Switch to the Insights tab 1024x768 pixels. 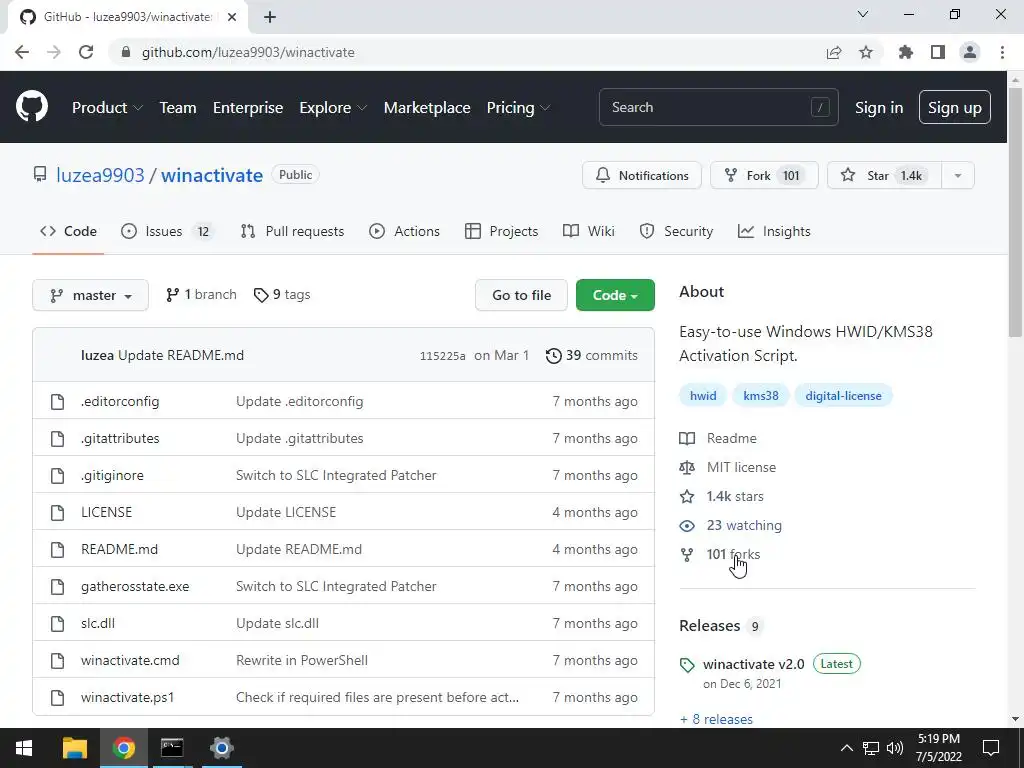(774, 231)
